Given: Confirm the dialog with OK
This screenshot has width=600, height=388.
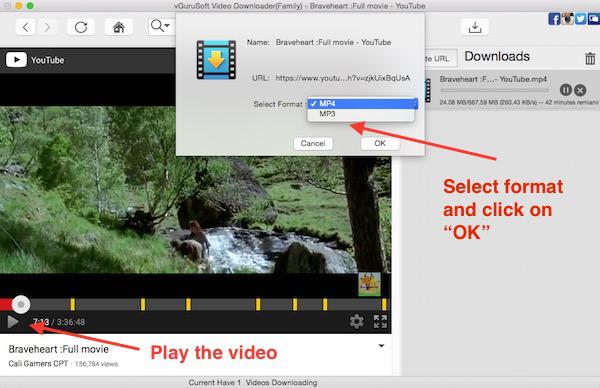Looking at the screenshot, I should click(x=380, y=143).
